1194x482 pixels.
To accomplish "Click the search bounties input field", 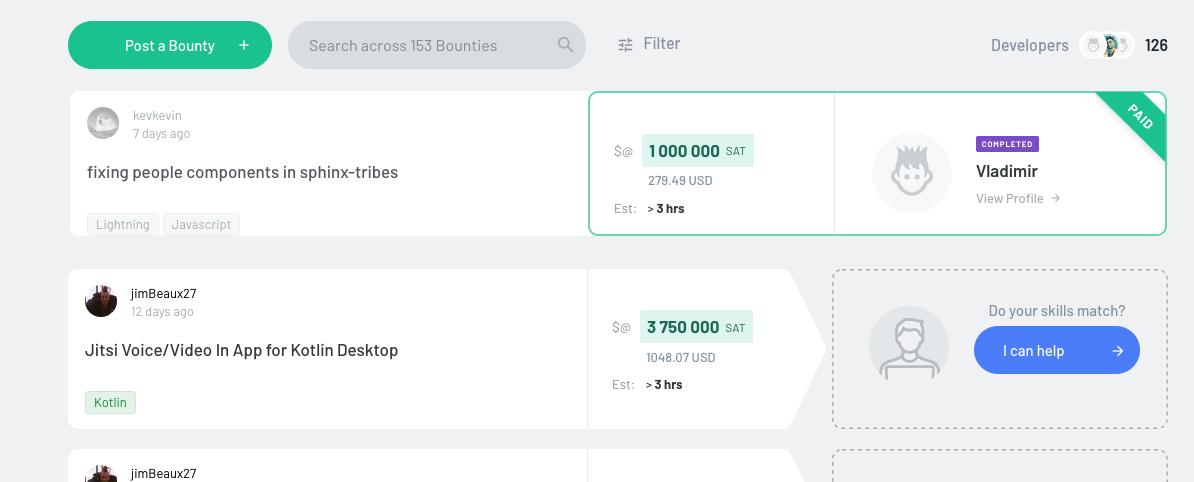I will click(420, 45).
